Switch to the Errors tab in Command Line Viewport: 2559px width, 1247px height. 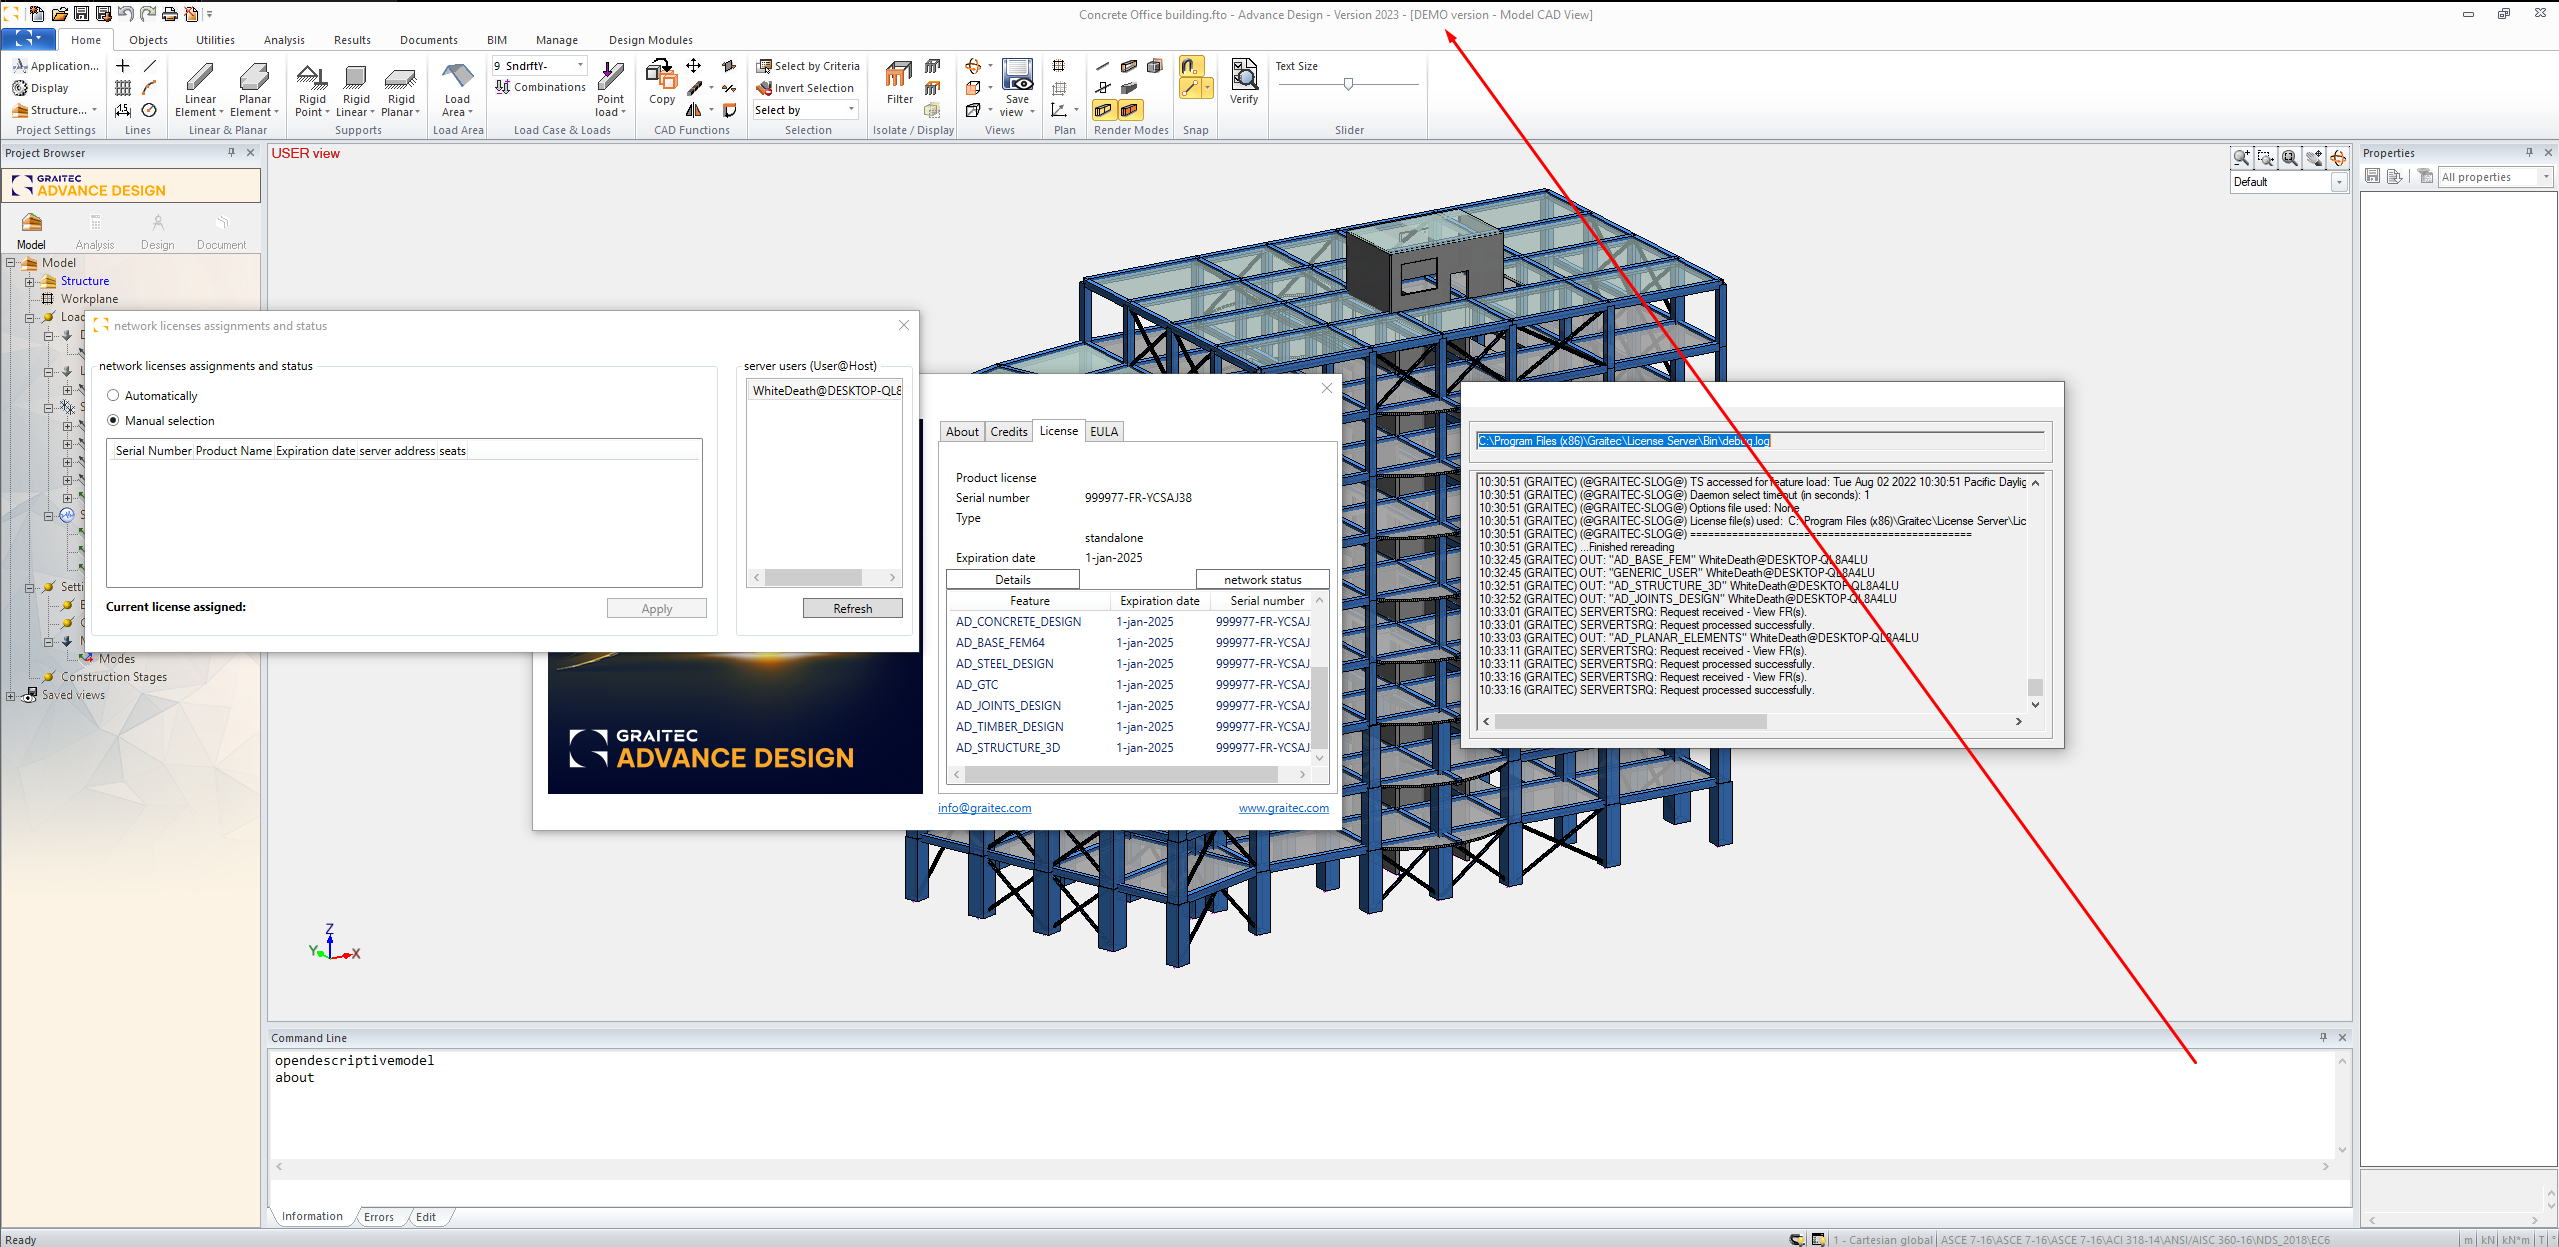tap(378, 1217)
